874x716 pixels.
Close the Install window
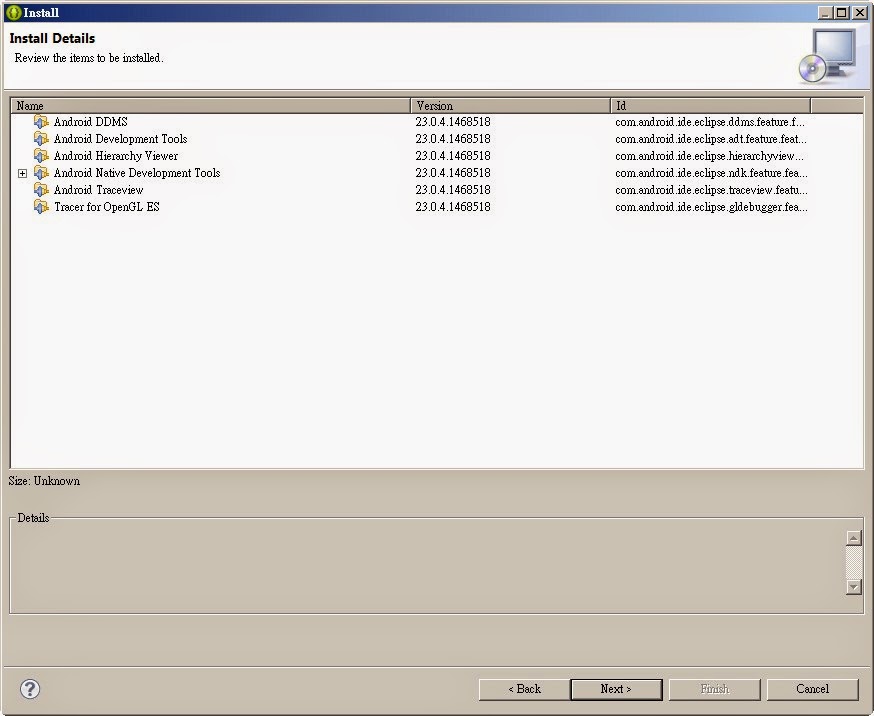tap(860, 12)
